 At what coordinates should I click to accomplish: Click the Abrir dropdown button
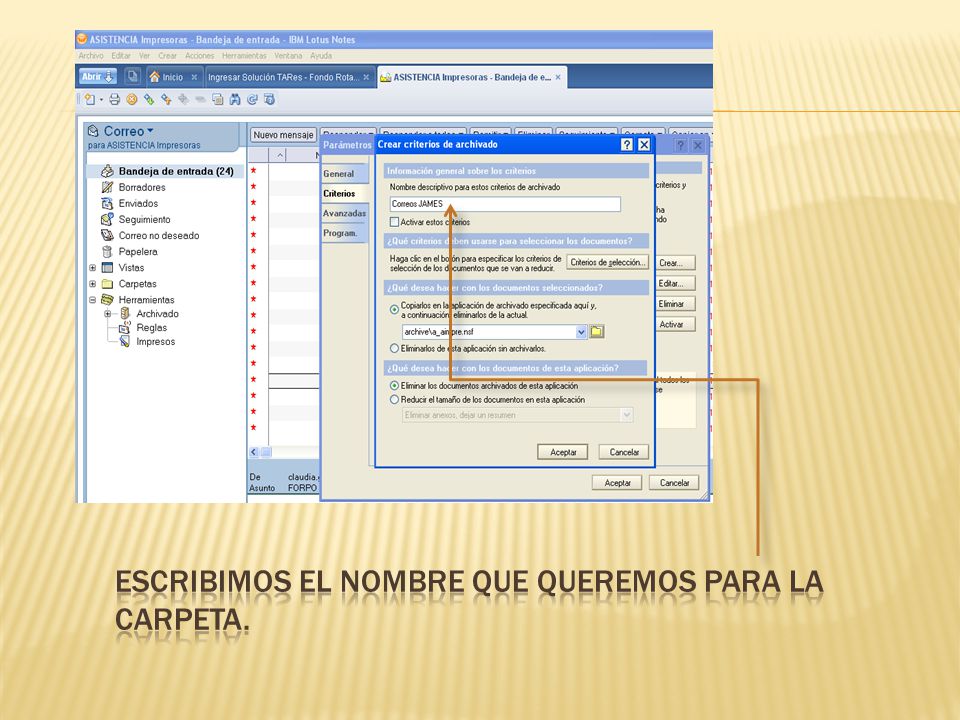pyautogui.click(x=98, y=77)
